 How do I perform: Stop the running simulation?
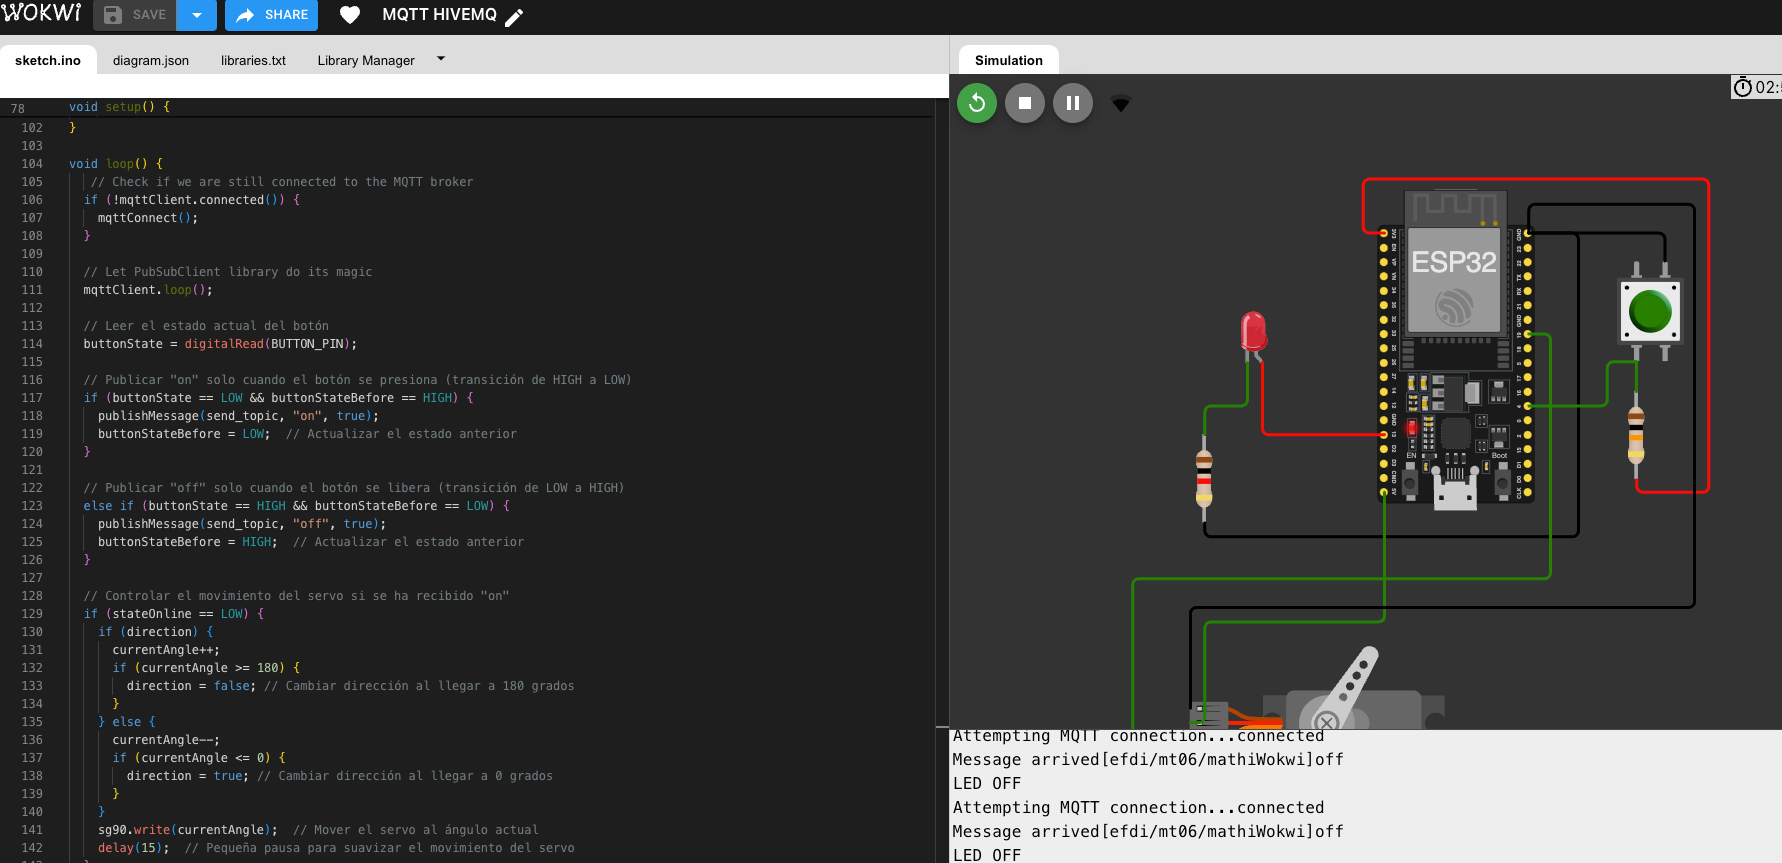pos(1025,103)
